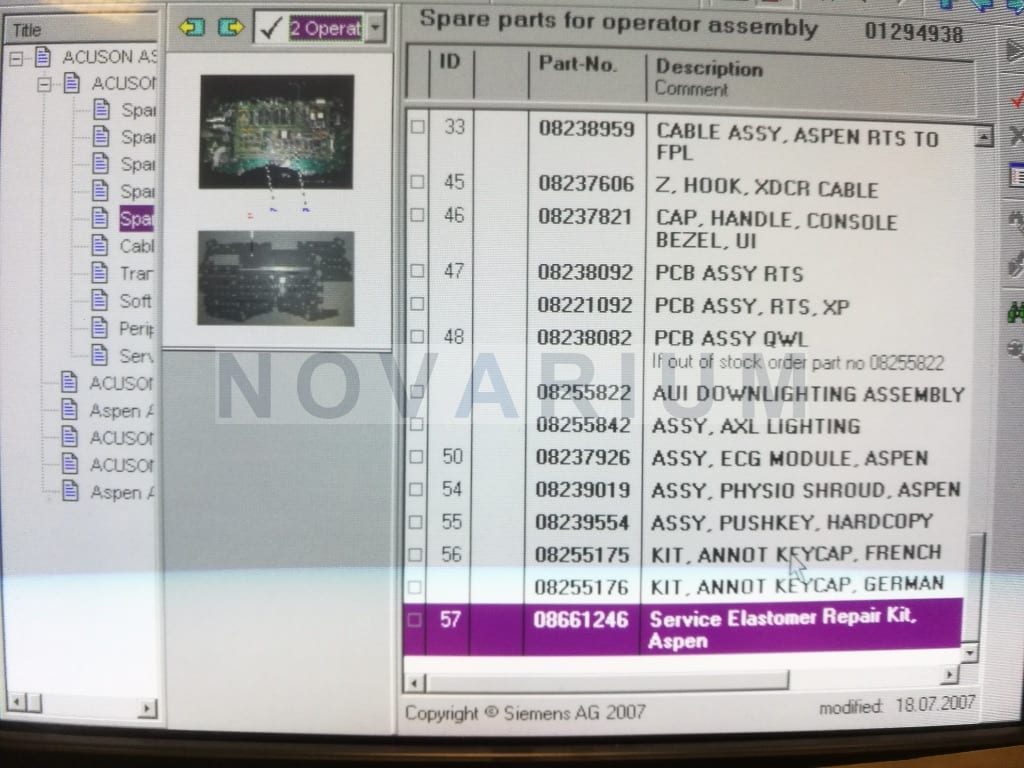This screenshot has height=768, width=1024.
Task: Tick checkbox for part 08255842
Action: tap(416, 424)
